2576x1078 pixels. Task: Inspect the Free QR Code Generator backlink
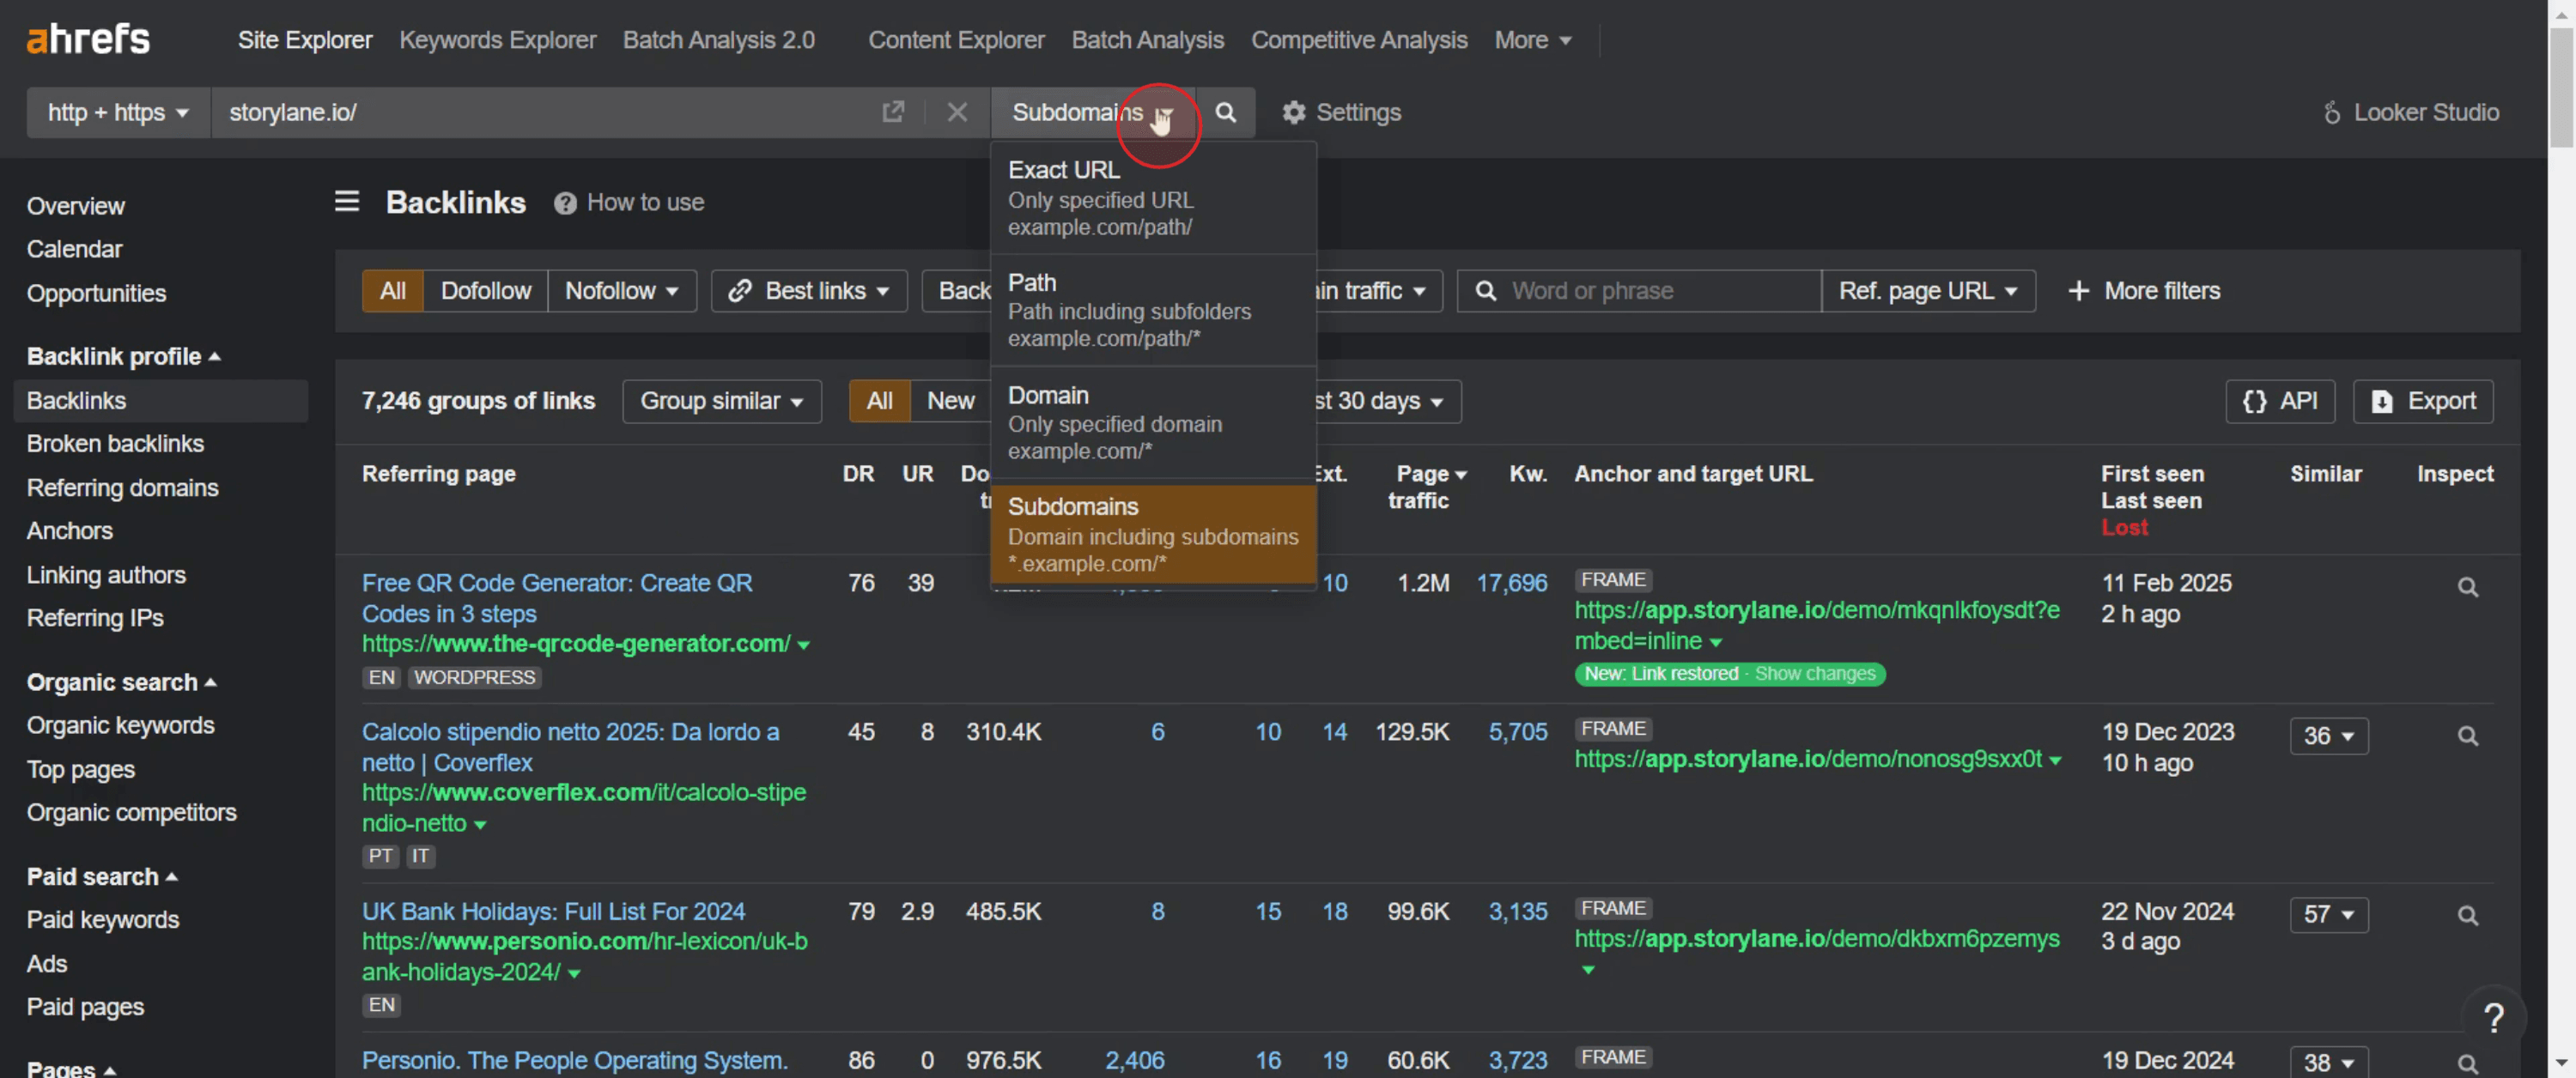point(2467,587)
